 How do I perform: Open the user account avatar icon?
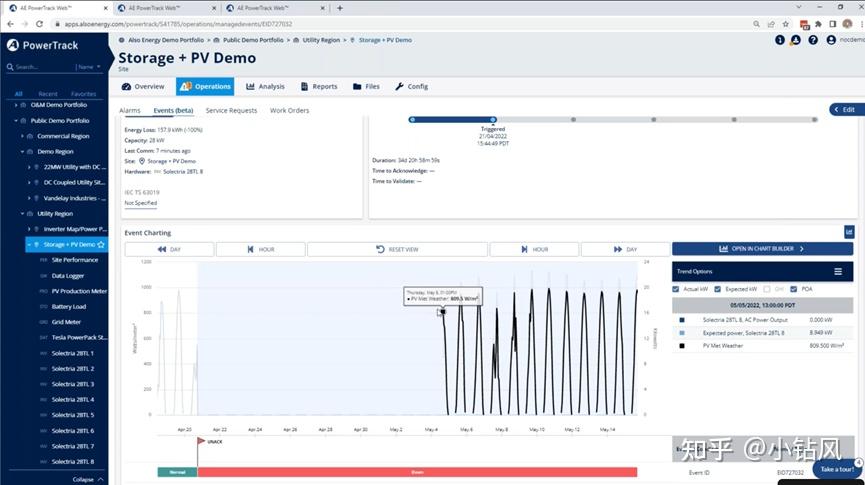pos(831,40)
